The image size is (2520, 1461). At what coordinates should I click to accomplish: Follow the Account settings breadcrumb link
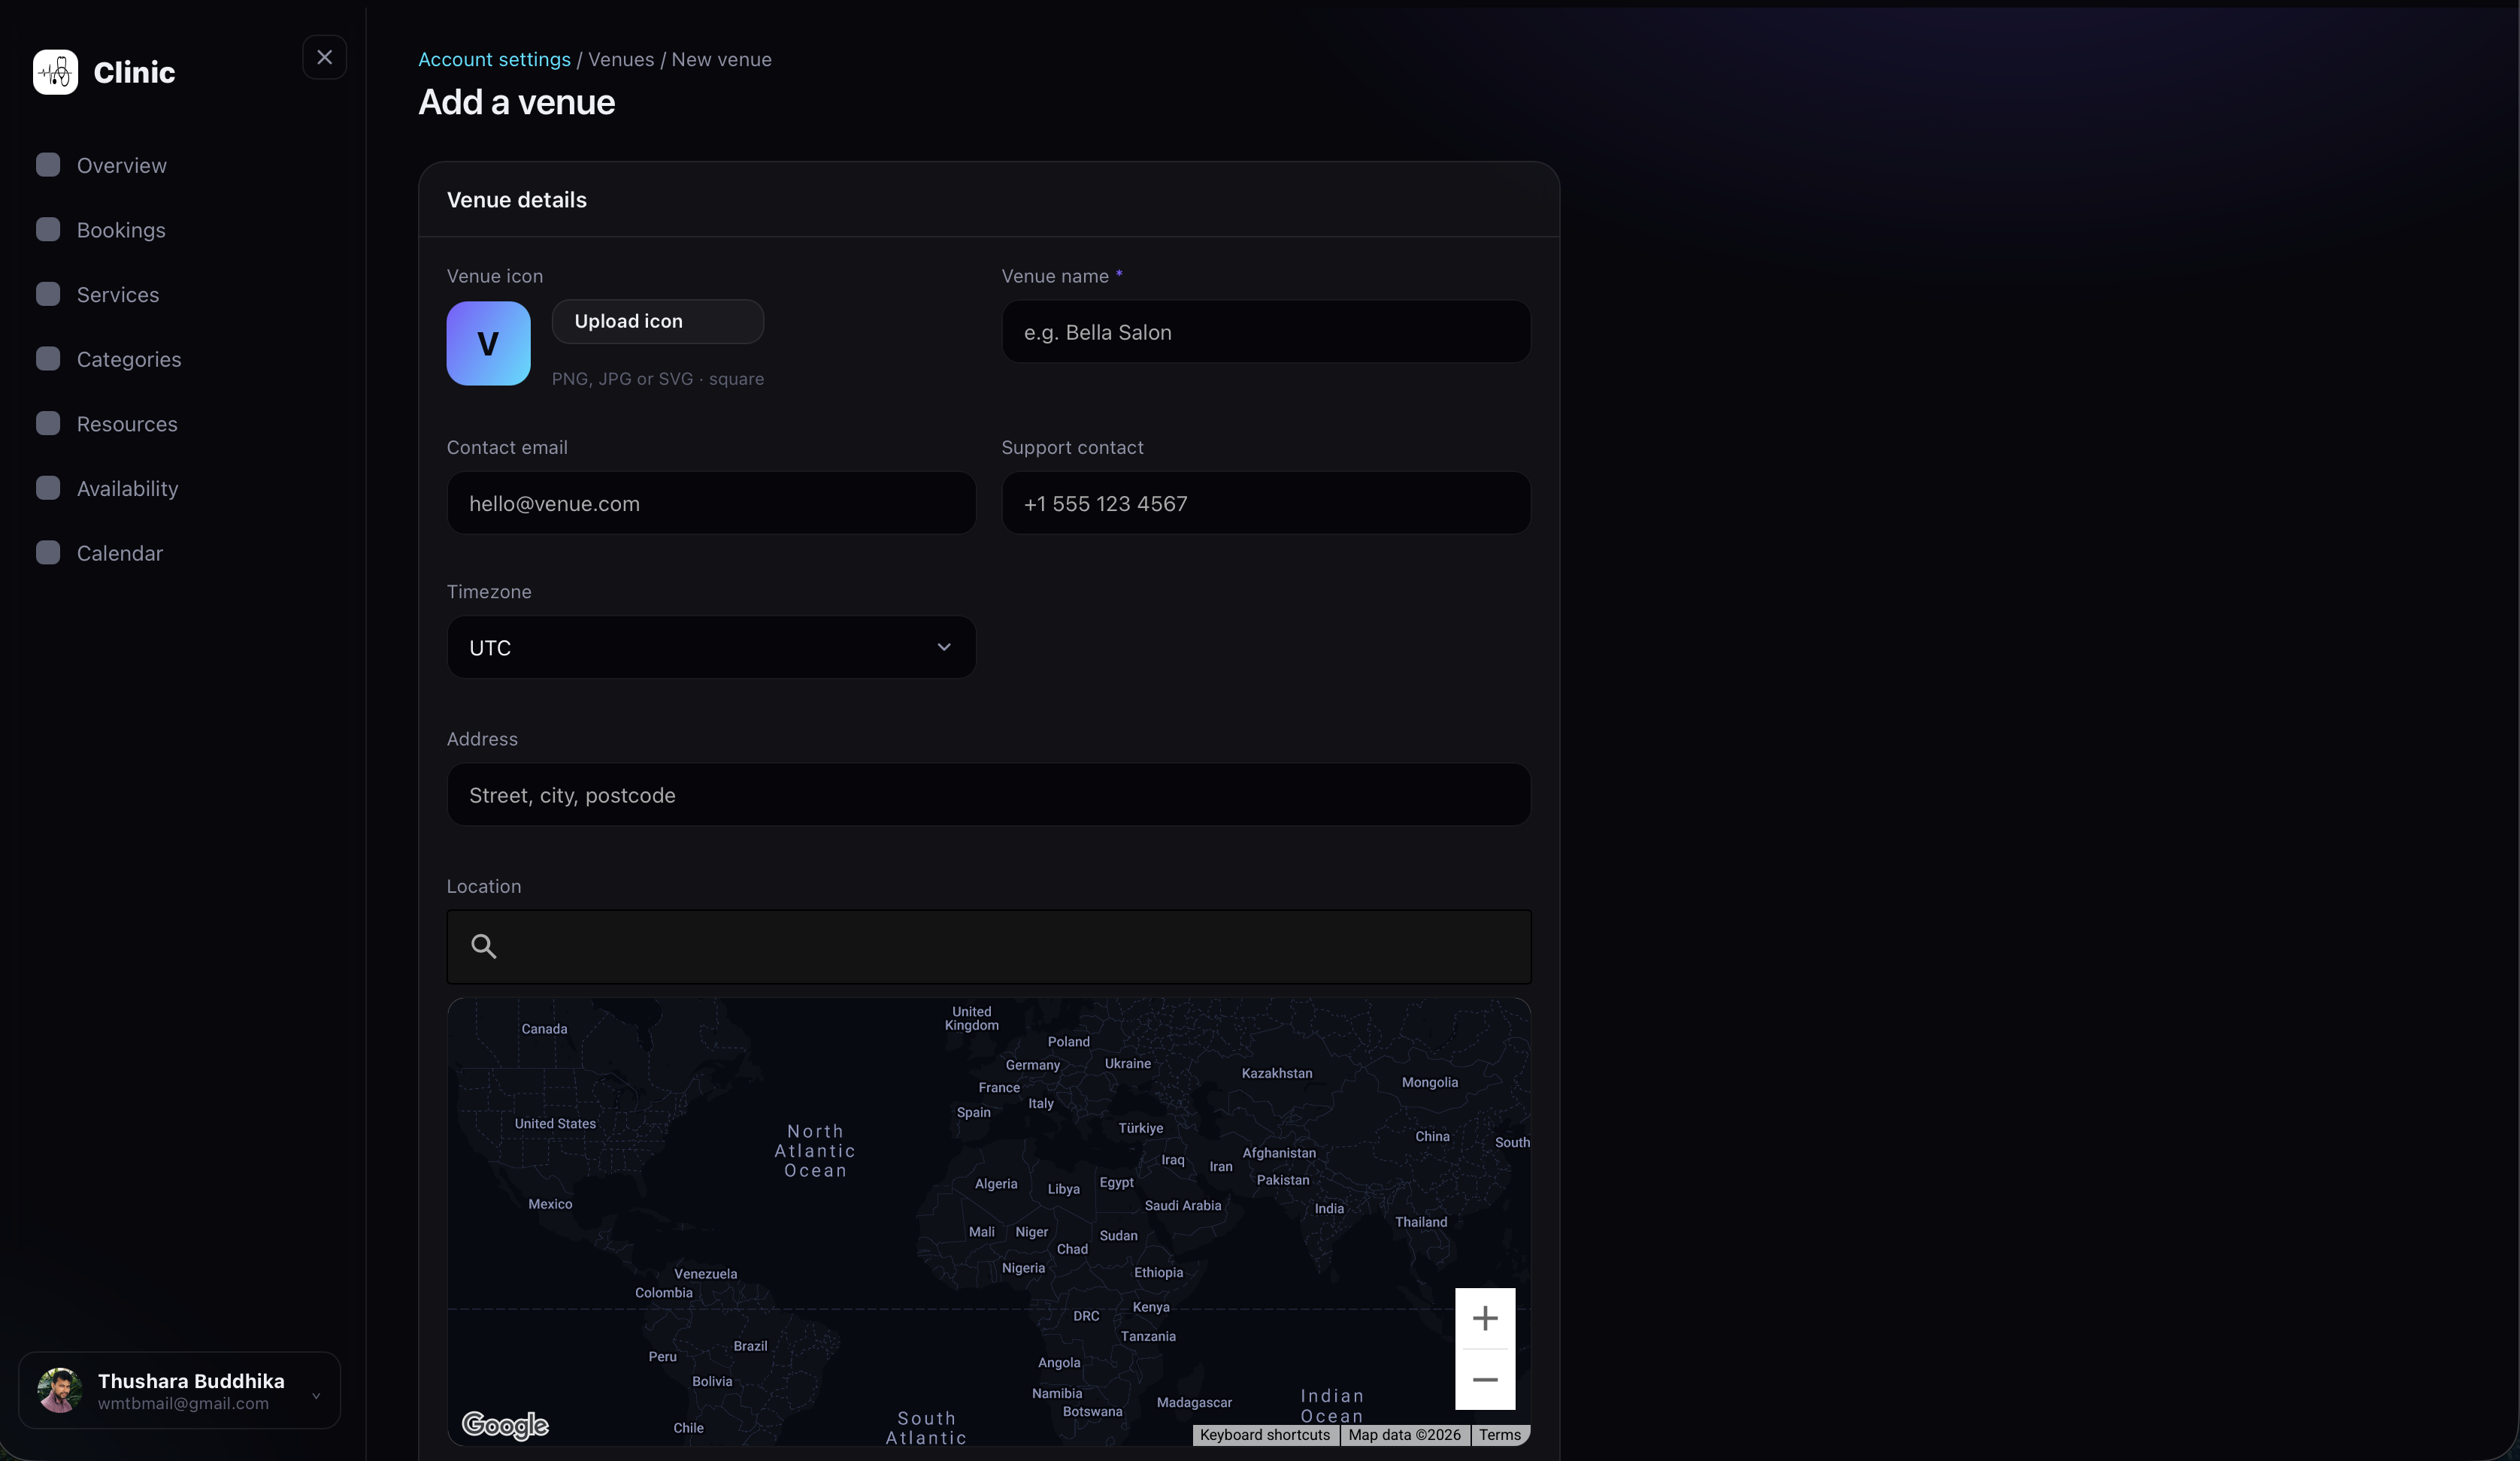(494, 59)
